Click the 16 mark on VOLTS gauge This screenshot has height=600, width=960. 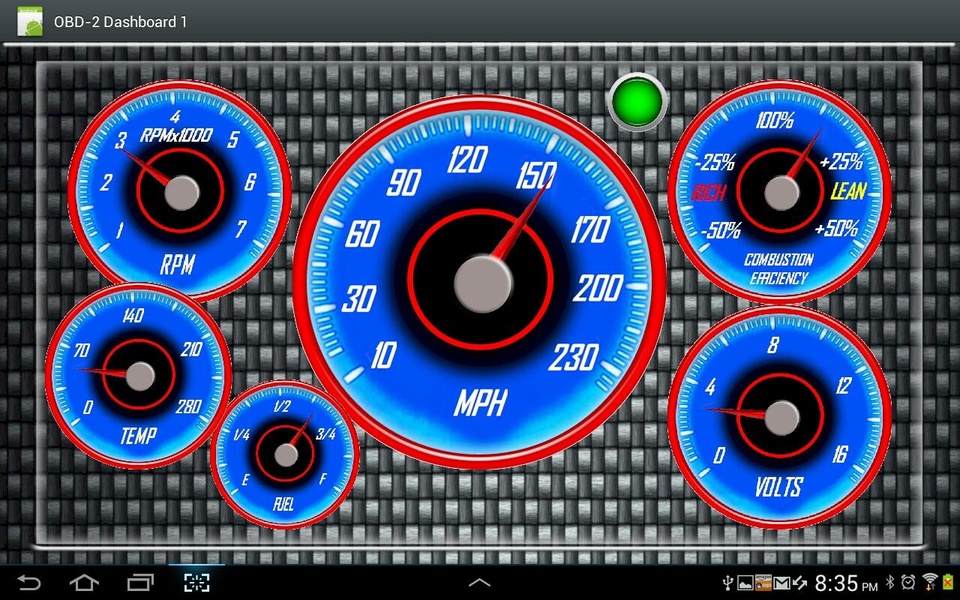pos(840,454)
